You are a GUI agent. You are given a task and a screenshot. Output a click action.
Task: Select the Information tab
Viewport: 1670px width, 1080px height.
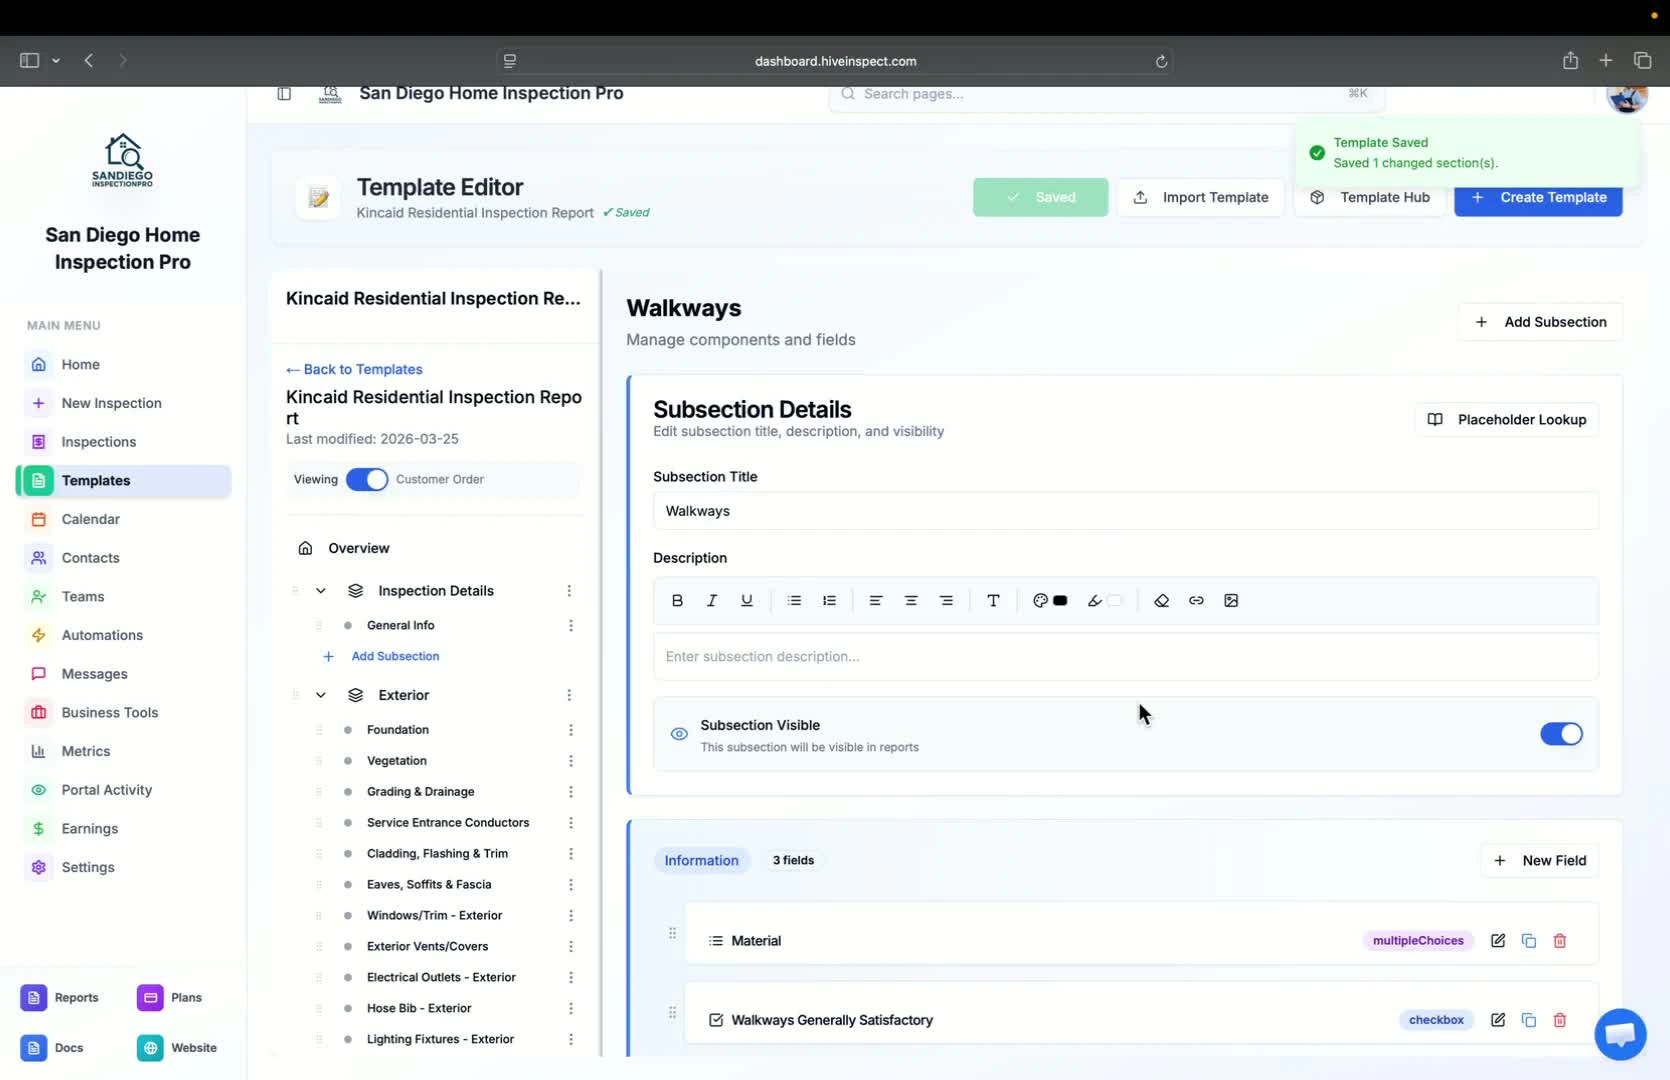point(701,861)
